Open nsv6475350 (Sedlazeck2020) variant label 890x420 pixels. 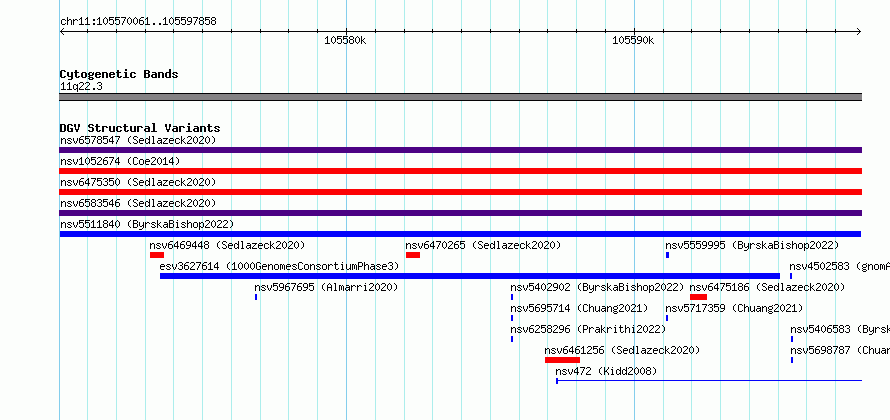click(138, 182)
